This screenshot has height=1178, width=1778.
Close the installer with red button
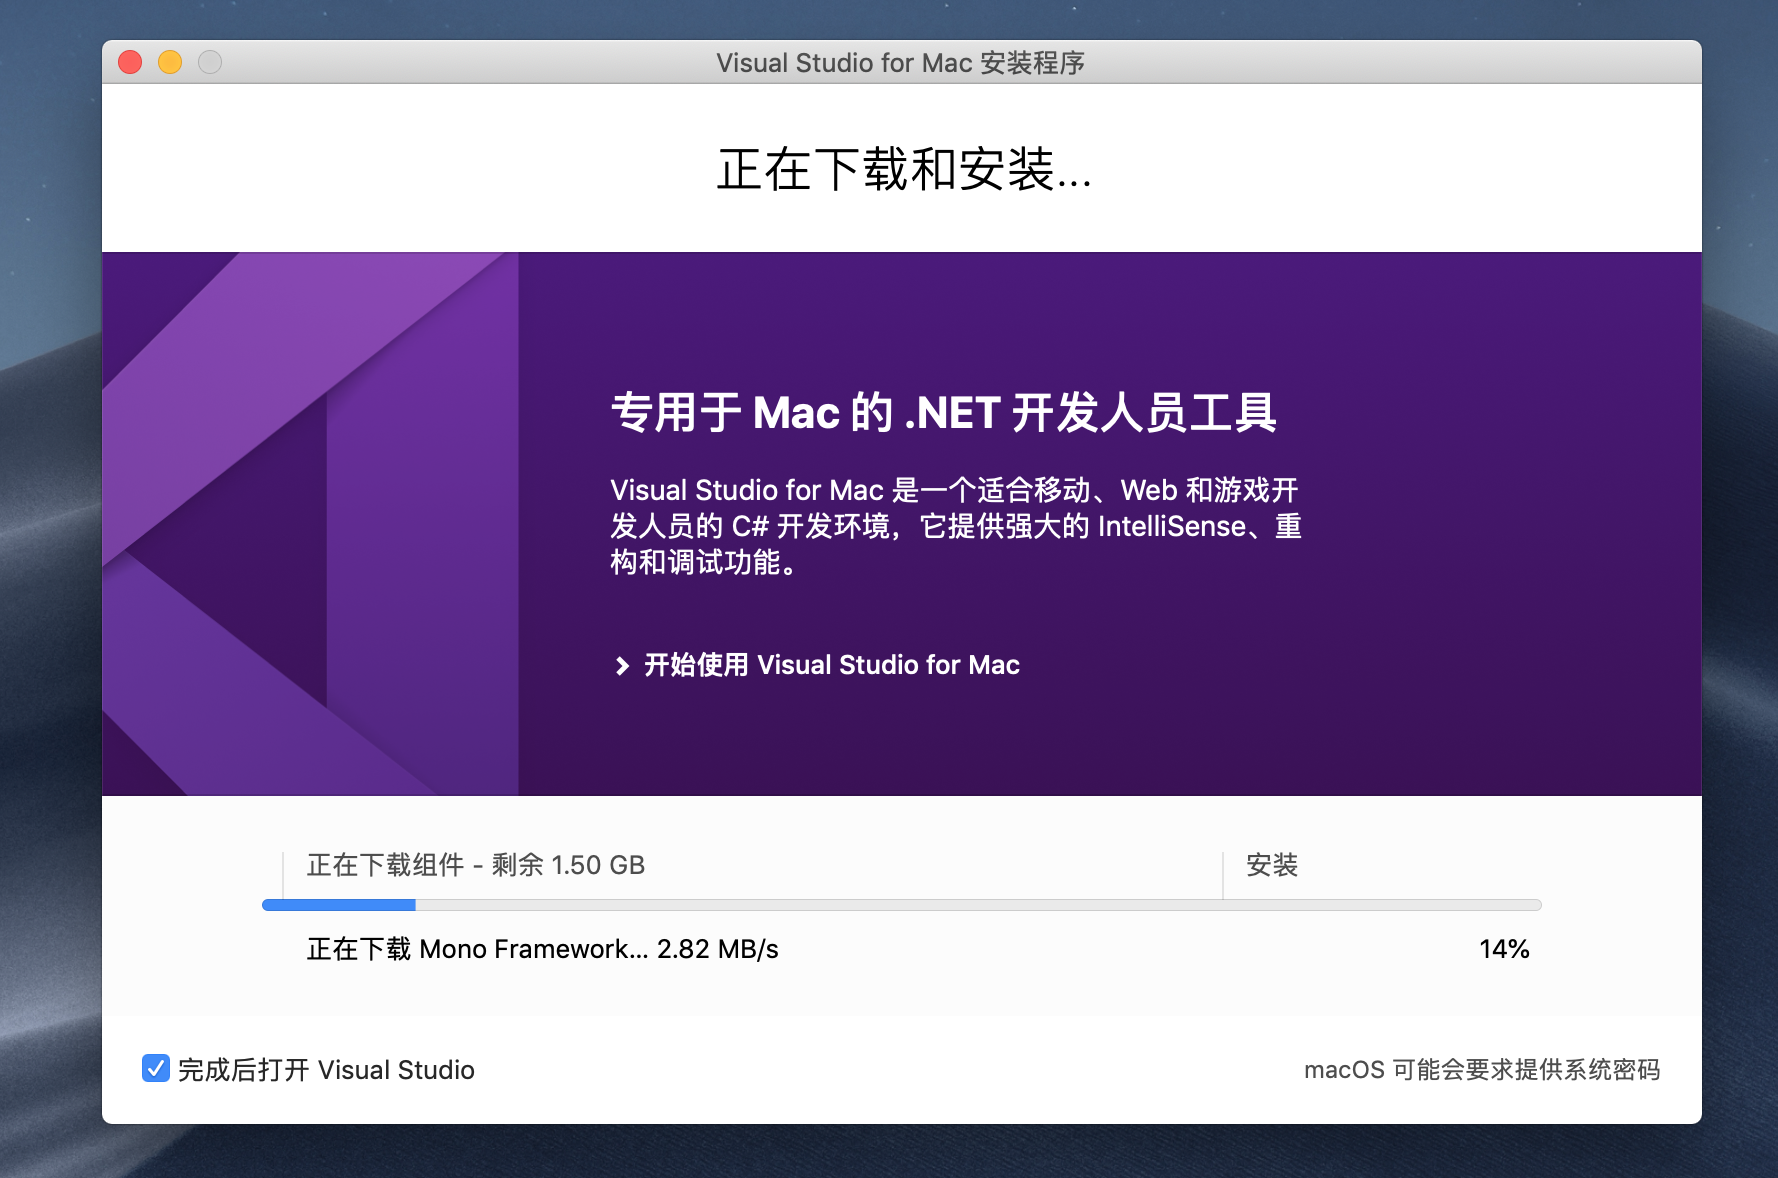click(130, 62)
